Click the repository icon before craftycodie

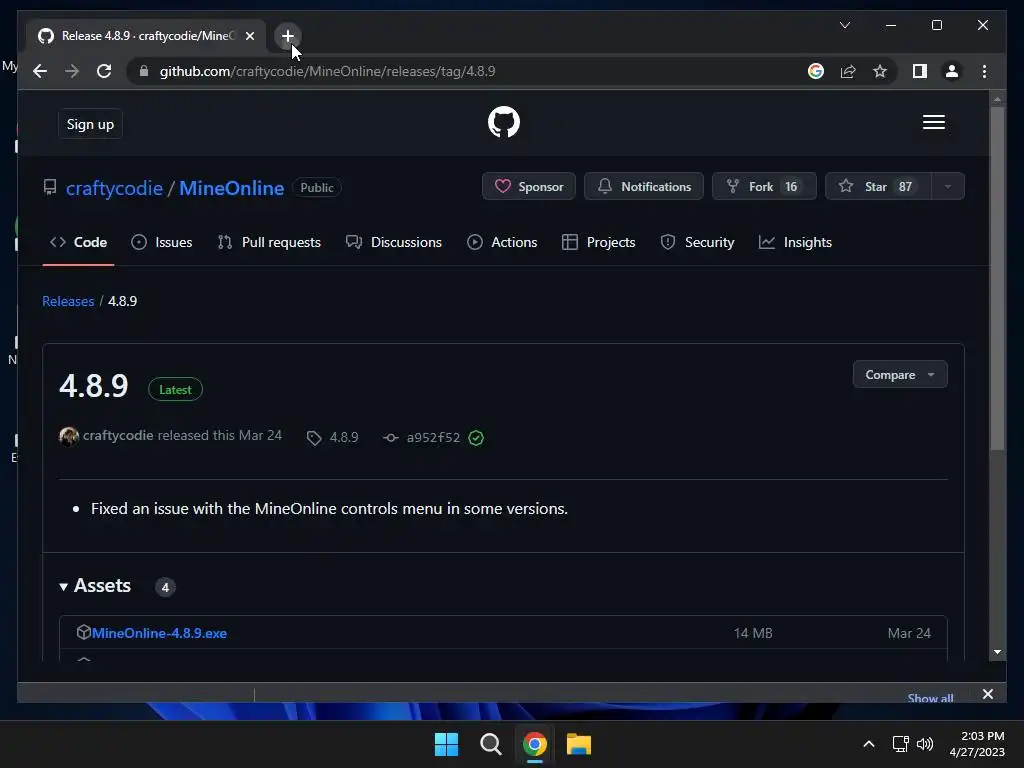[x=50, y=187]
